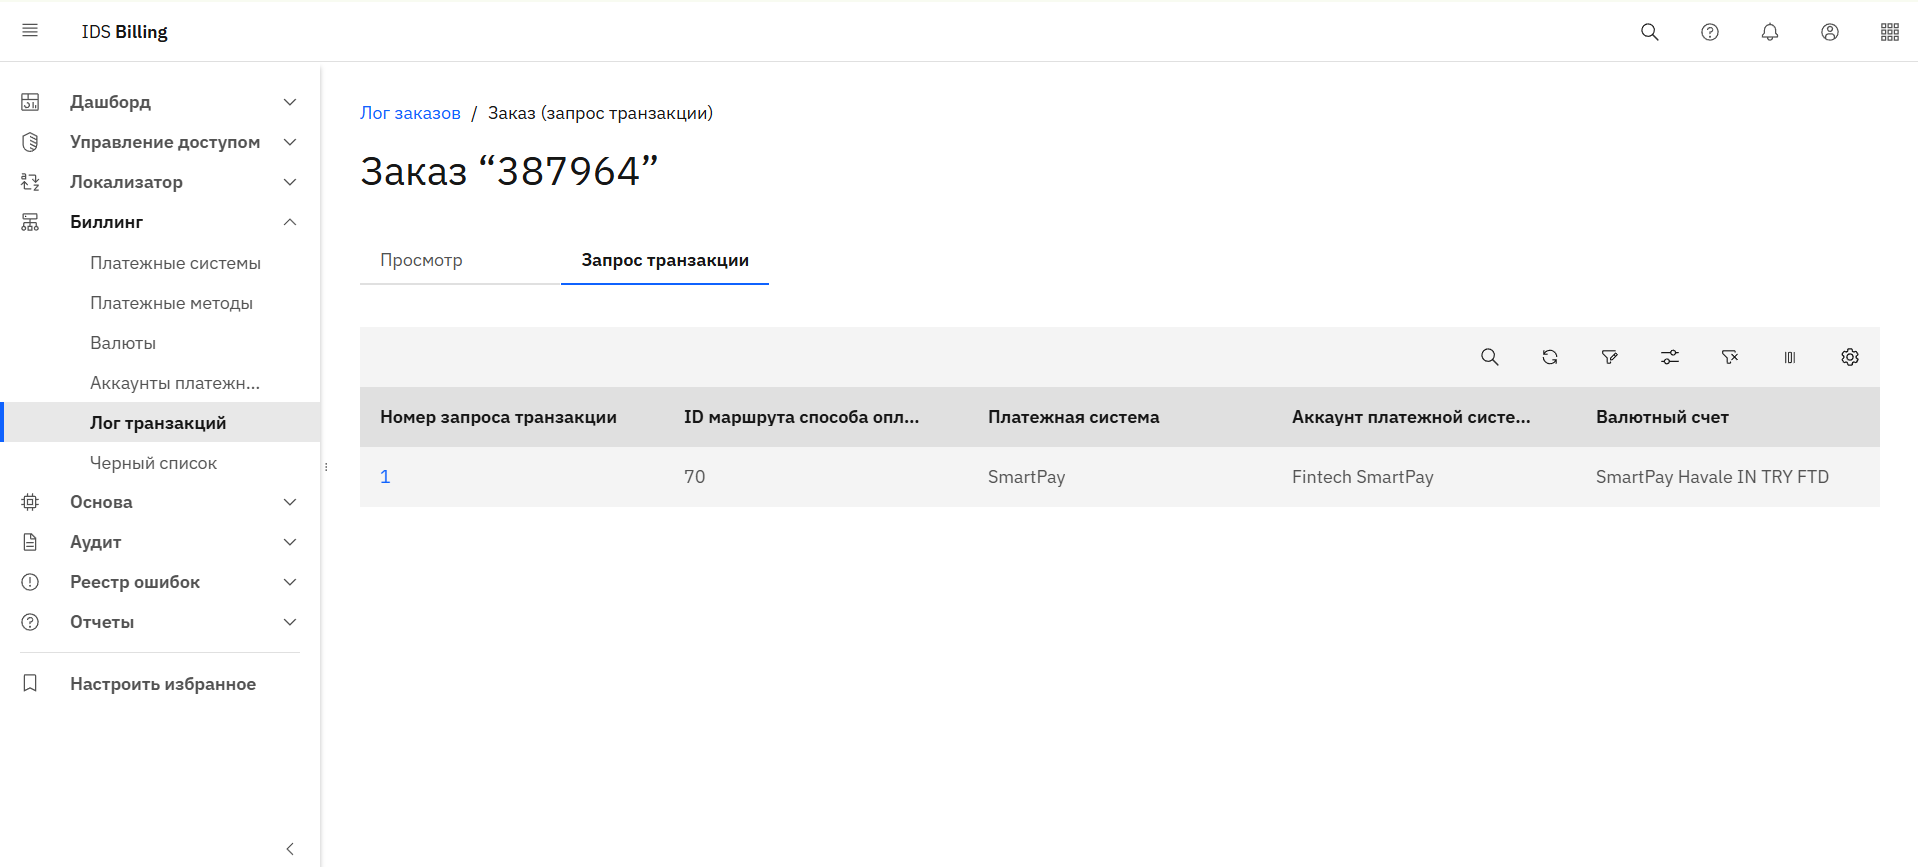Refresh the transaction request table
Viewport: 1918px width, 867px height.
[1549, 357]
